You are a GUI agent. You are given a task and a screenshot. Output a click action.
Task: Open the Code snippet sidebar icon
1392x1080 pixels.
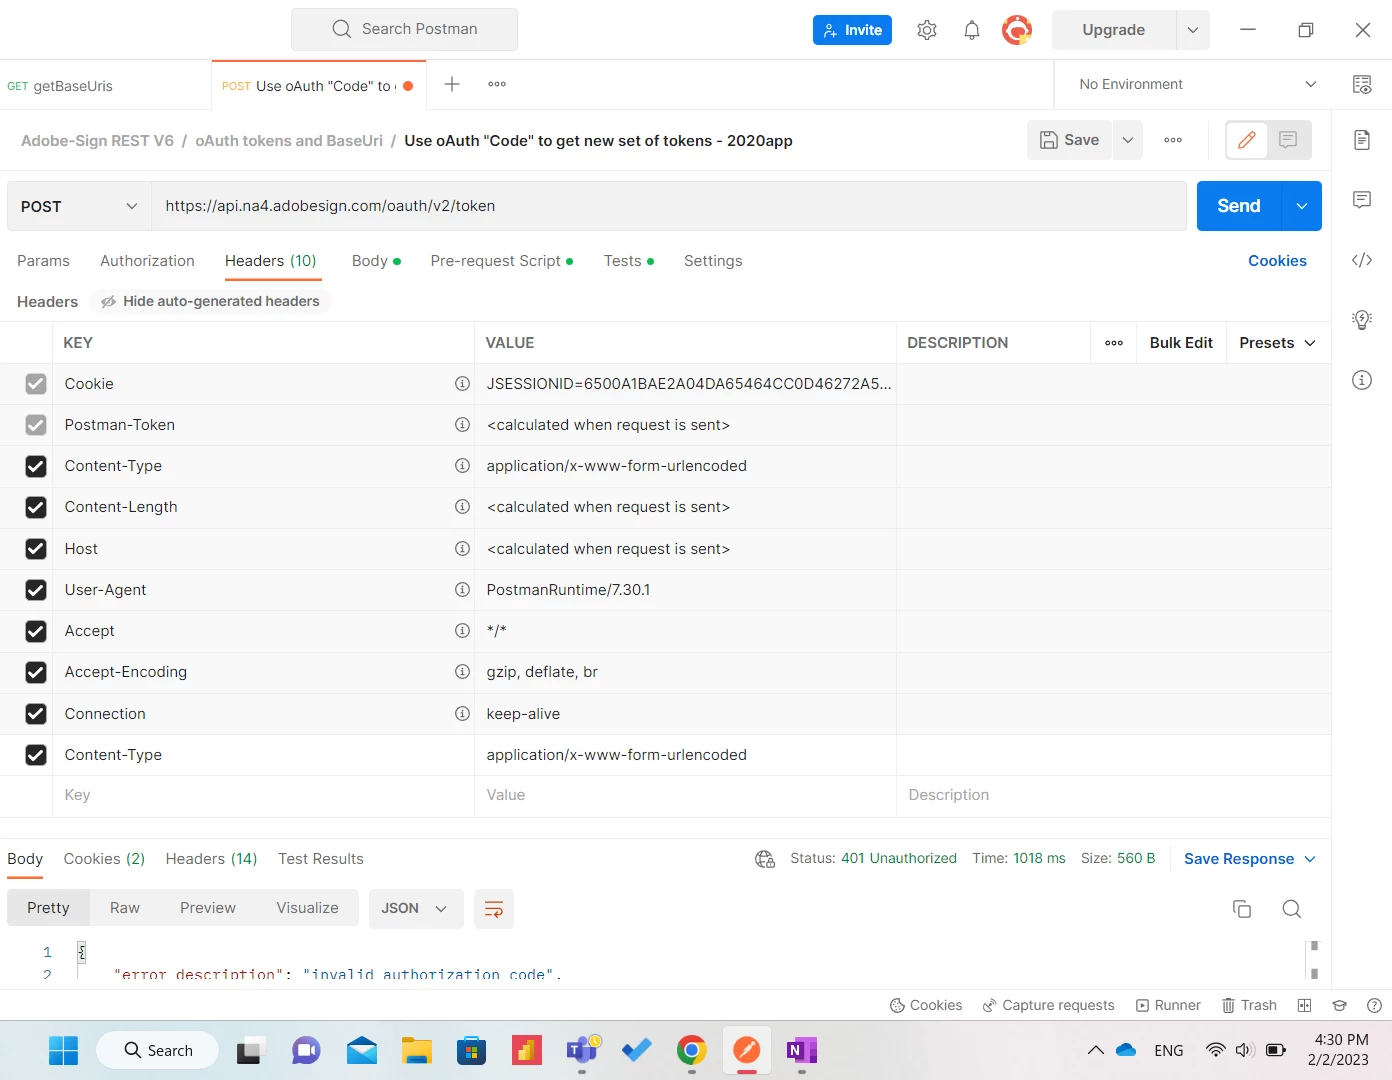tap(1362, 260)
